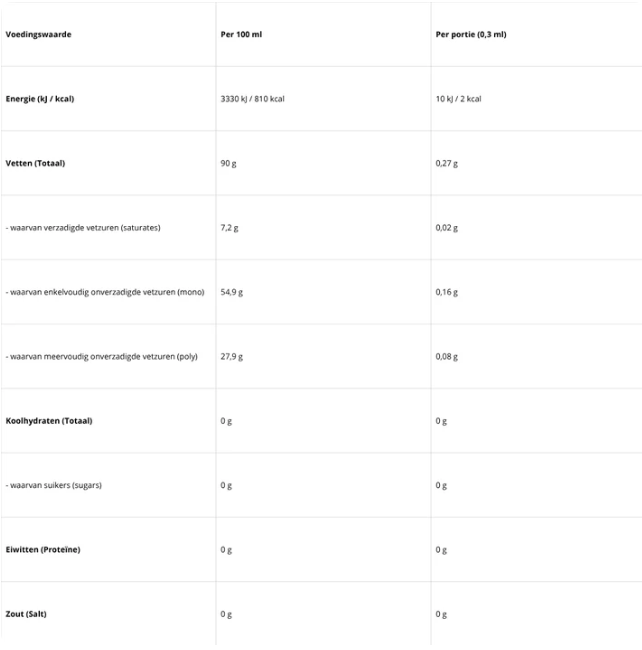The width and height of the screenshot is (642, 650).
Task: Select the 0,16 g per portion value
Action: point(447,292)
